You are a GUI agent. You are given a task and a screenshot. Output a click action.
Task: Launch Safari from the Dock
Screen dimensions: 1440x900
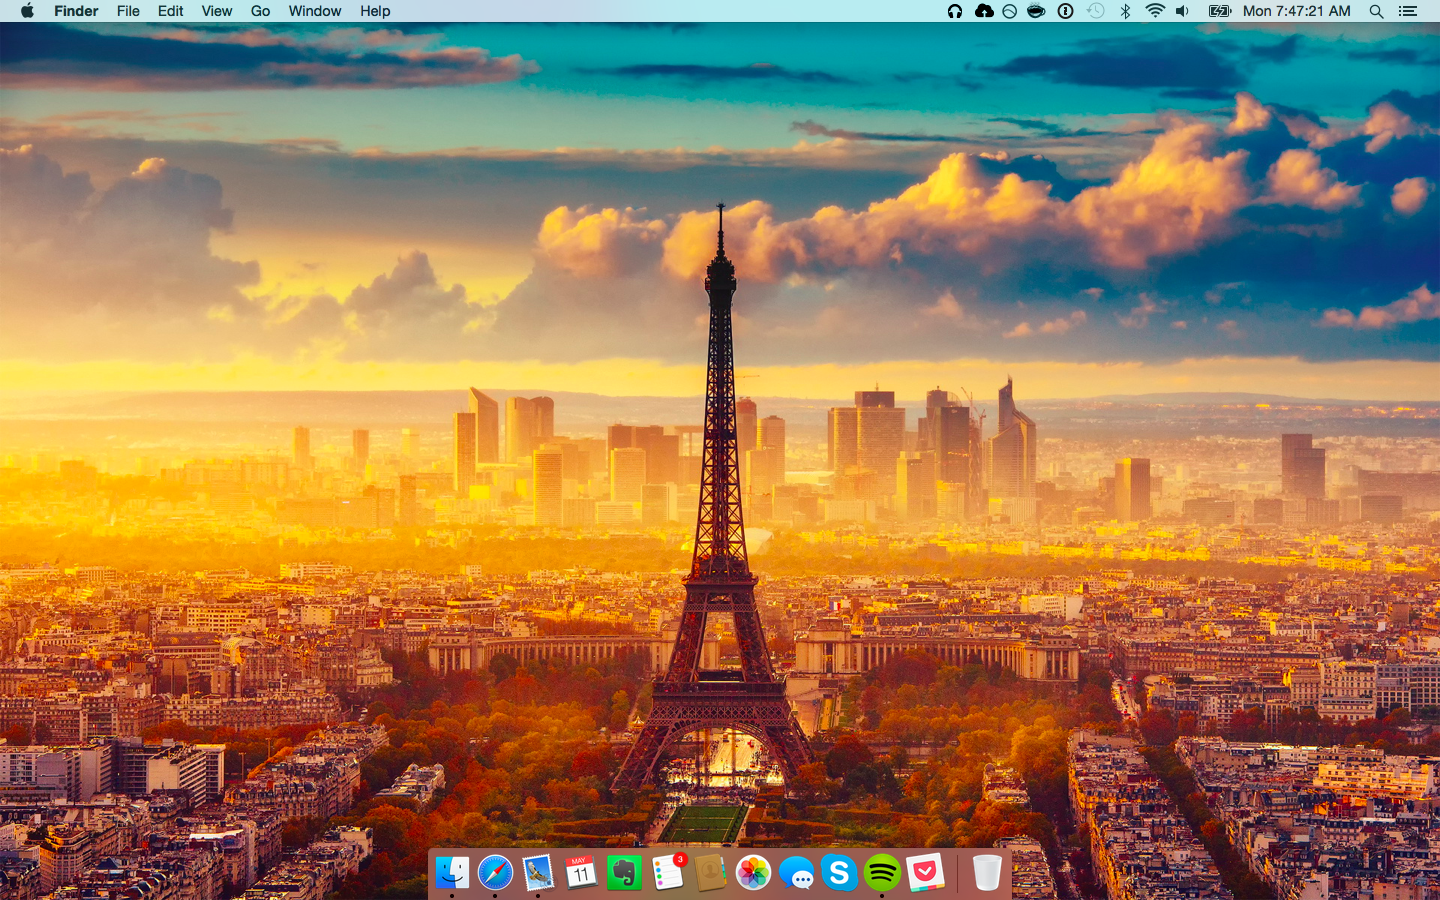(x=495, y=873)
